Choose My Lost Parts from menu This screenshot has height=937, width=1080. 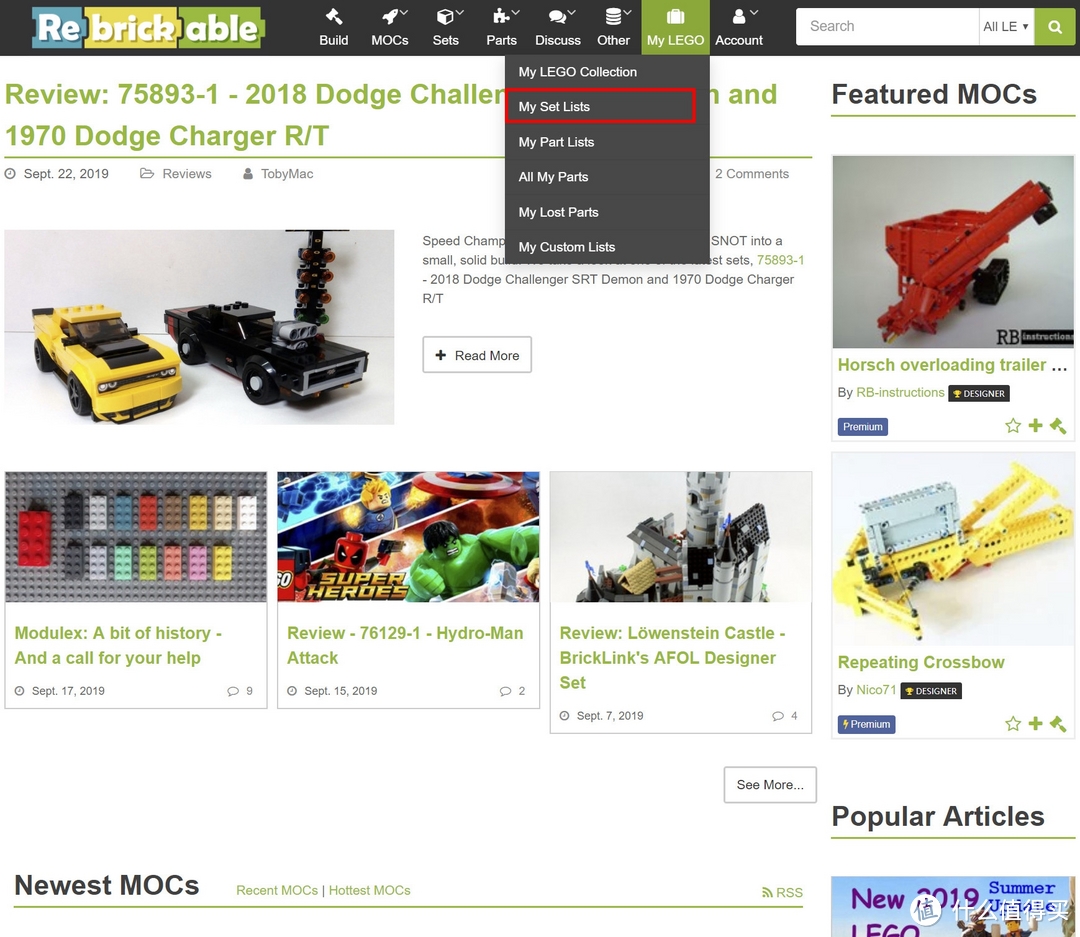click(x=608, y=212)
